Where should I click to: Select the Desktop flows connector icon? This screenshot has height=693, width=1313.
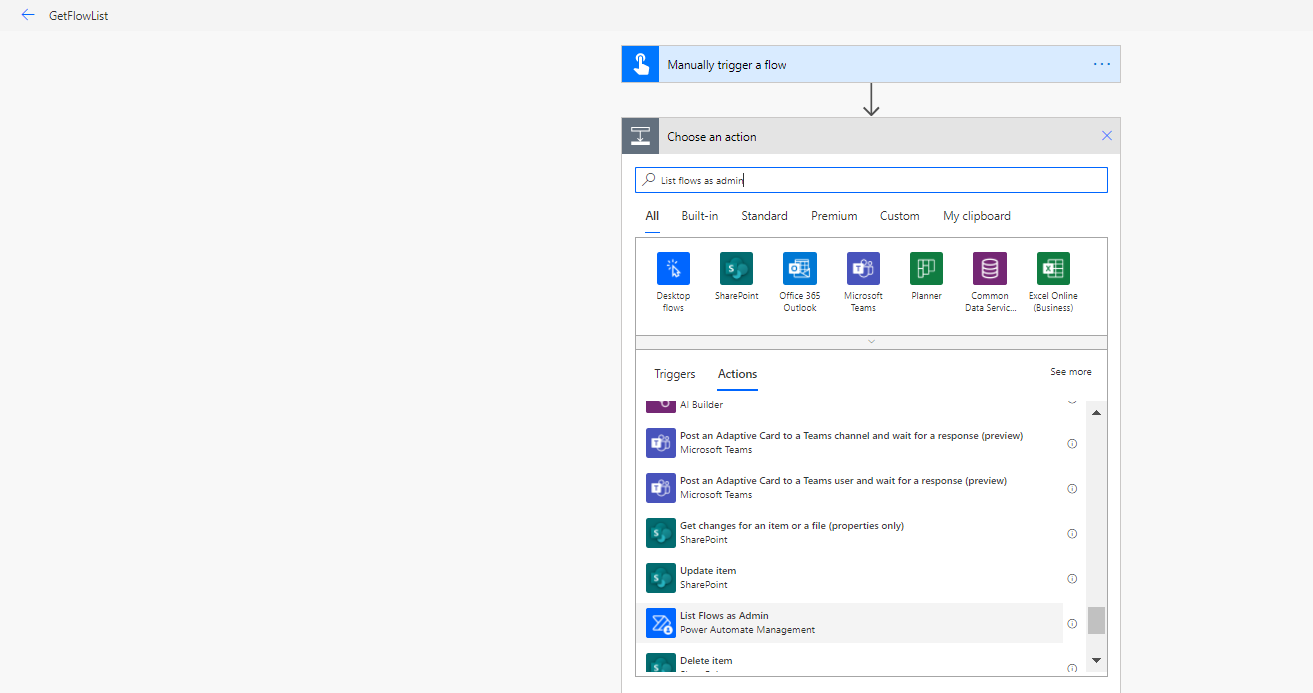coord(673,268)
